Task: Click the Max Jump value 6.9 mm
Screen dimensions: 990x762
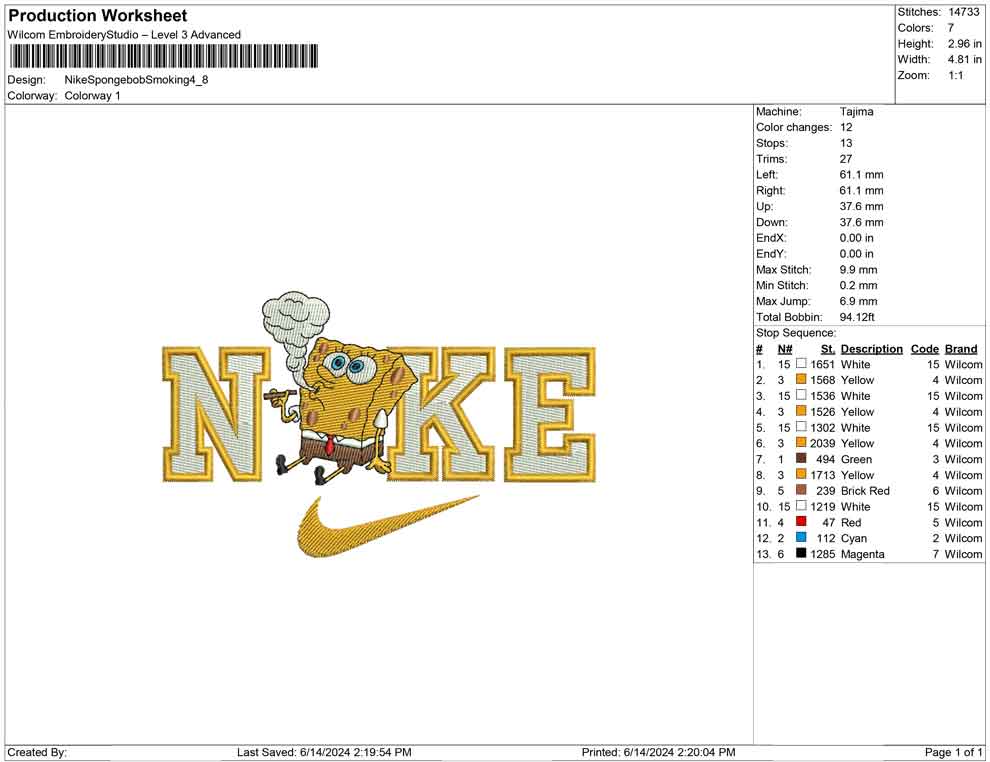Action: click(x=858, y=301)
